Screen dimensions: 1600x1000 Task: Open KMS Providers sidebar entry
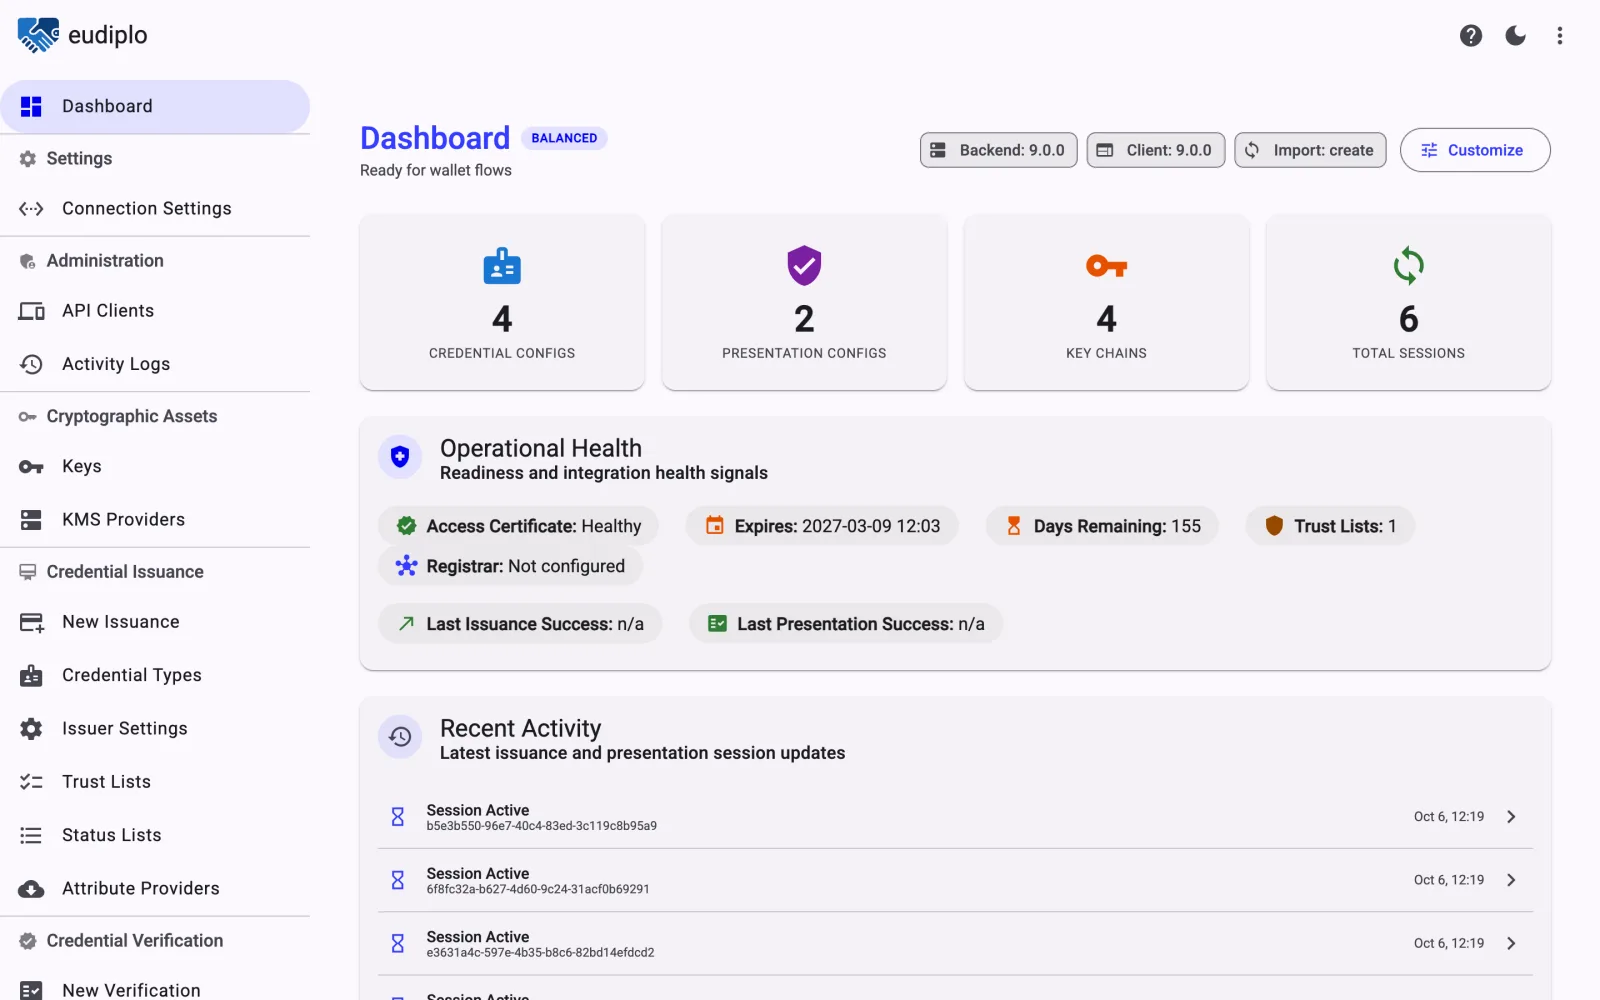tap(155, 519)
